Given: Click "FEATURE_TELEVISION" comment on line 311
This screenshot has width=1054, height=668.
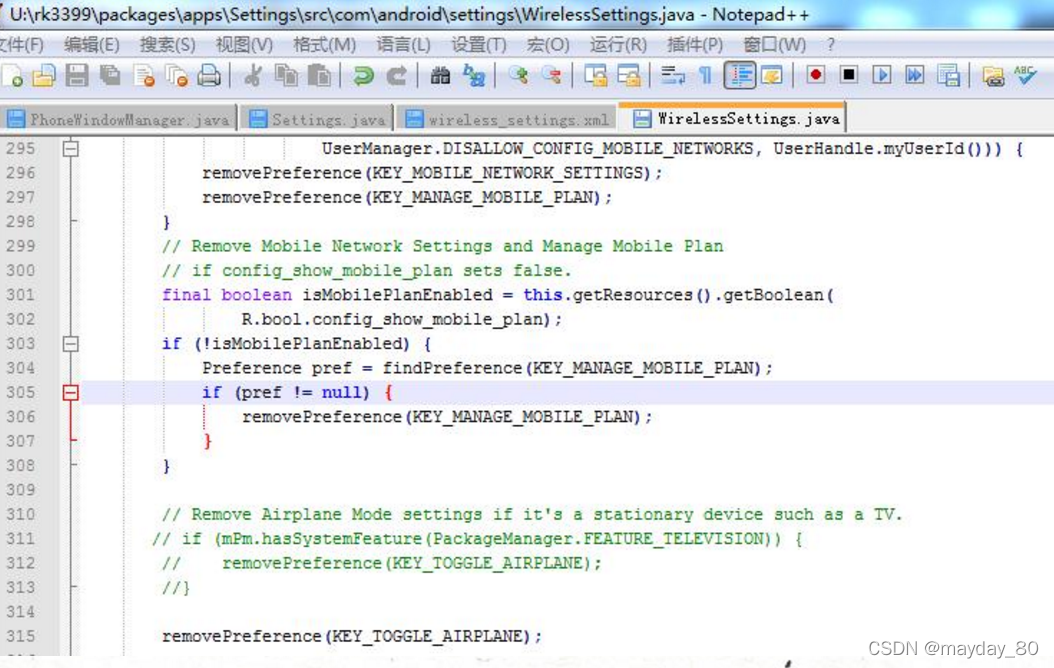Looking at the screenshot, I should [x=674, y=539].
